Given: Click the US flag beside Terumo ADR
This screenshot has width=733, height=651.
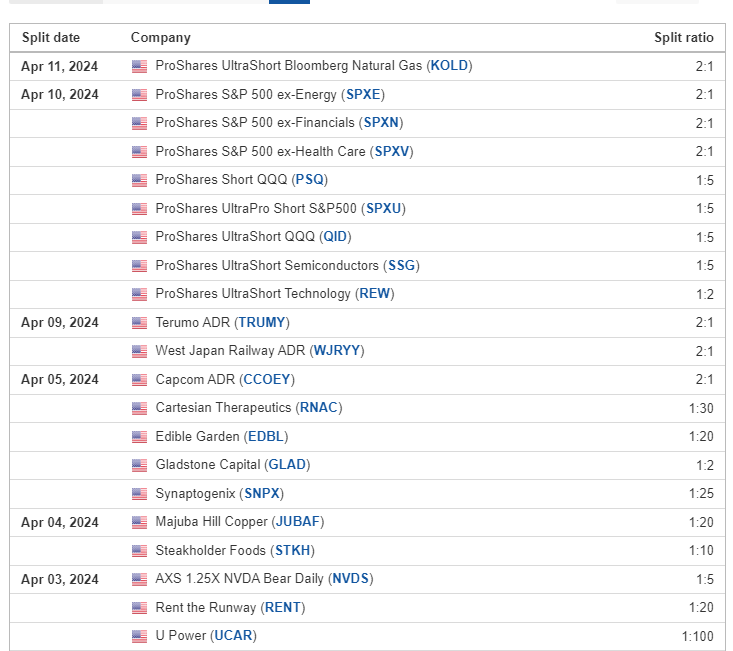Looking at the screenshot, I should (139, 323).
